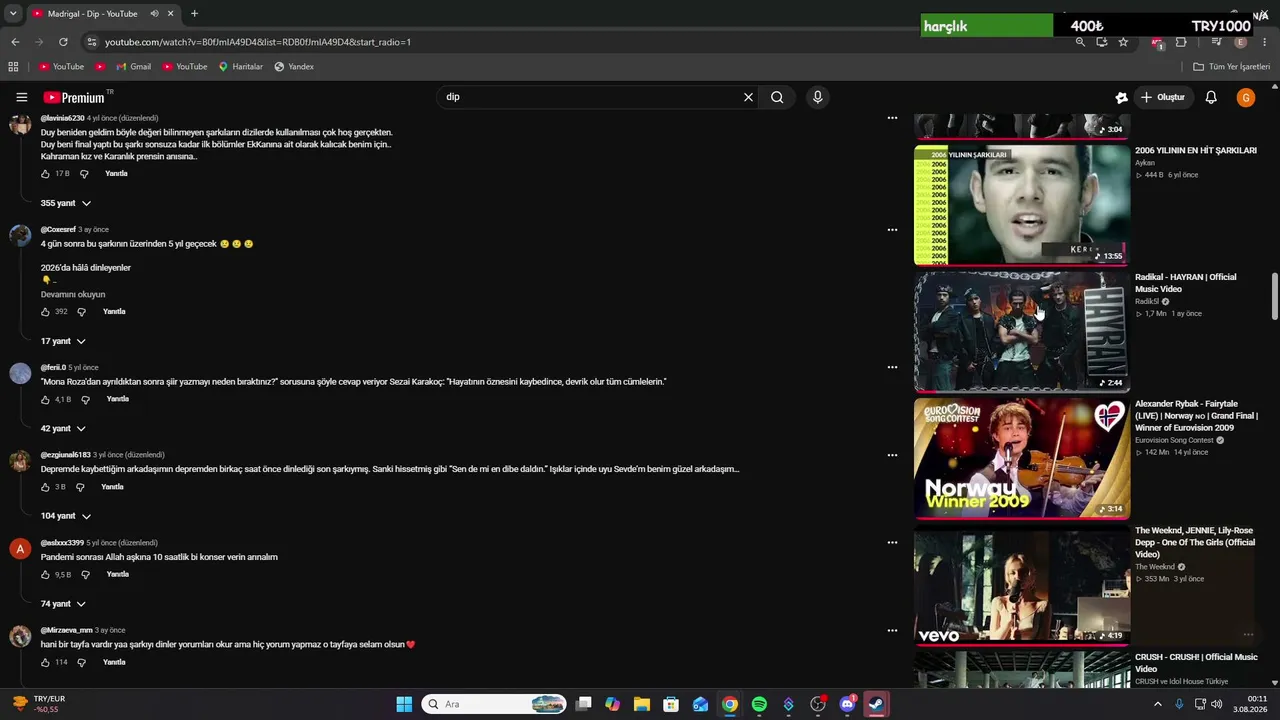Image resolution: width=1280 pixels, height=720 pixels.
Task: Show hidden system tray icons chevron
Action: (1158, 704)
